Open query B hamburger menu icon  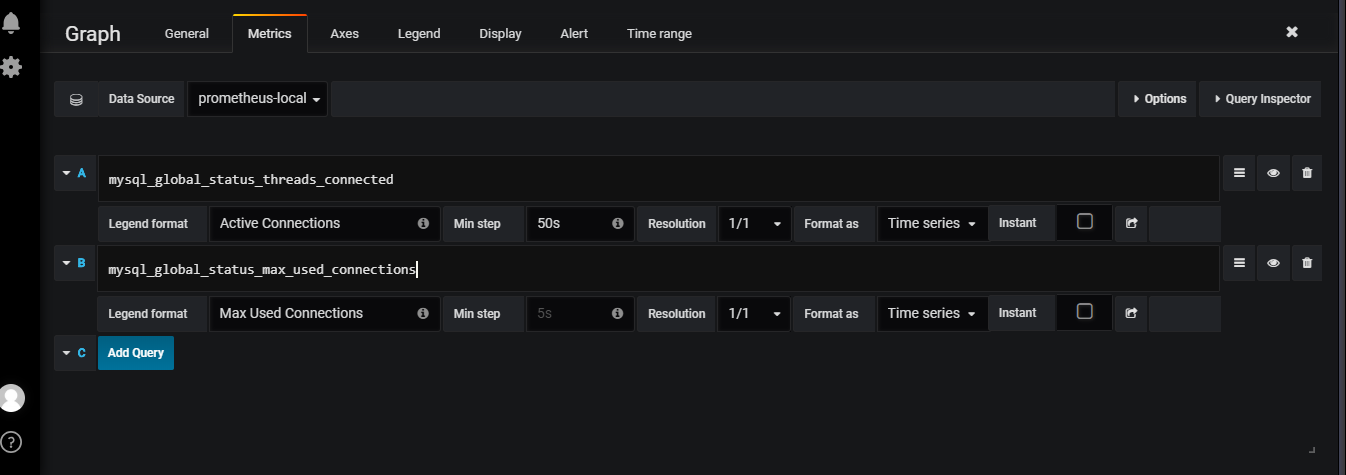coord(1239,263)
